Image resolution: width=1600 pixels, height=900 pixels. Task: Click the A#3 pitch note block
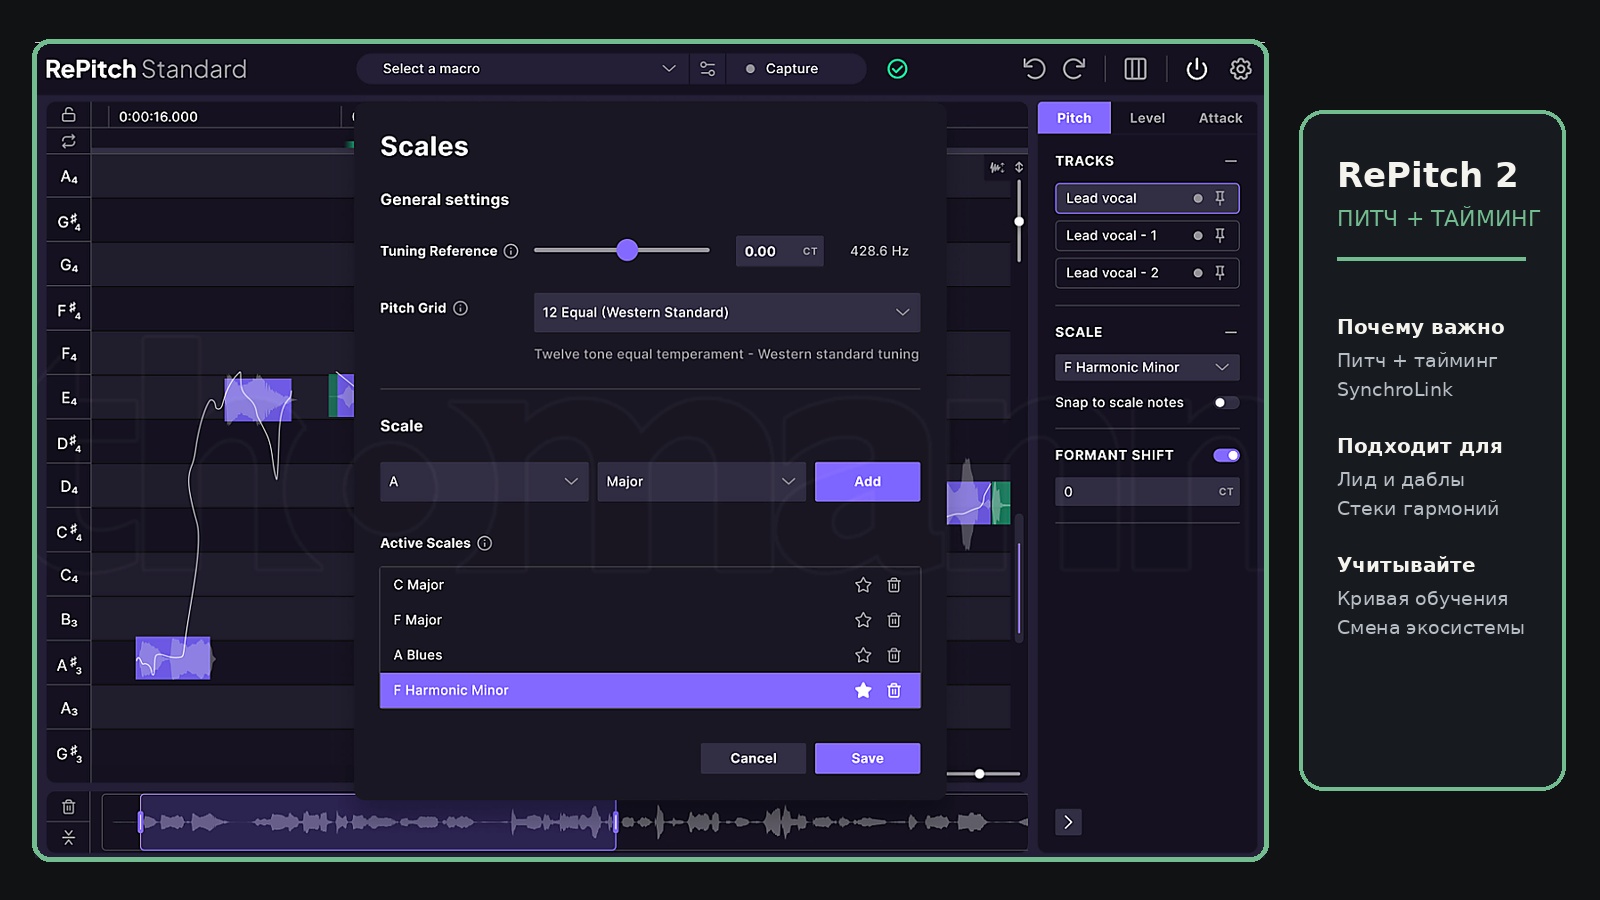(173, 658)
